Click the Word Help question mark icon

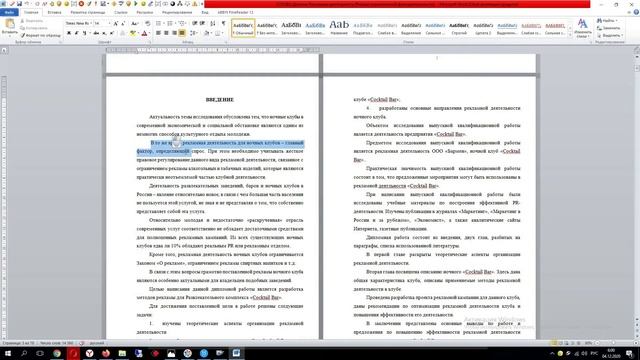pos(636,12)
